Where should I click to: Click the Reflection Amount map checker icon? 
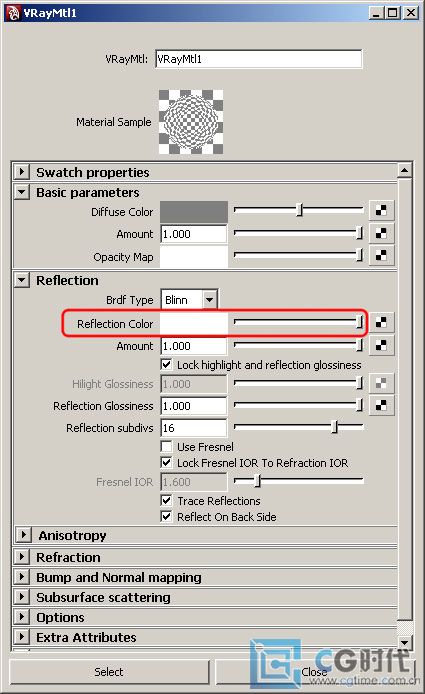click(x=381, y=345)
